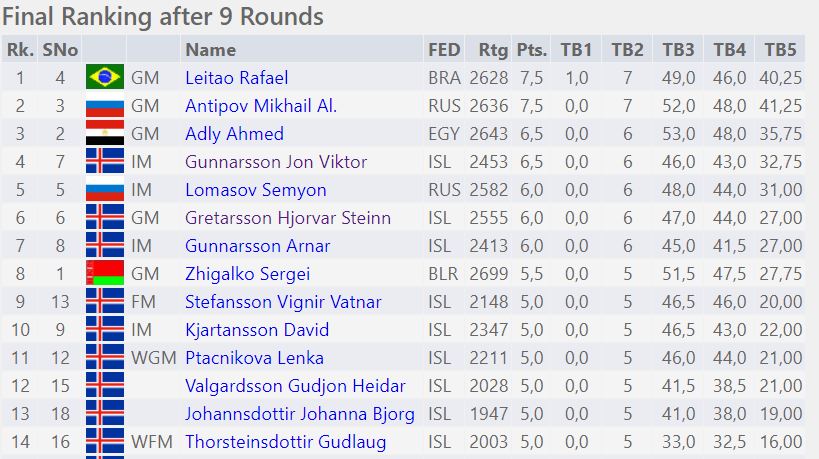Click the link for Kjartansson David

tap(257, 329)
